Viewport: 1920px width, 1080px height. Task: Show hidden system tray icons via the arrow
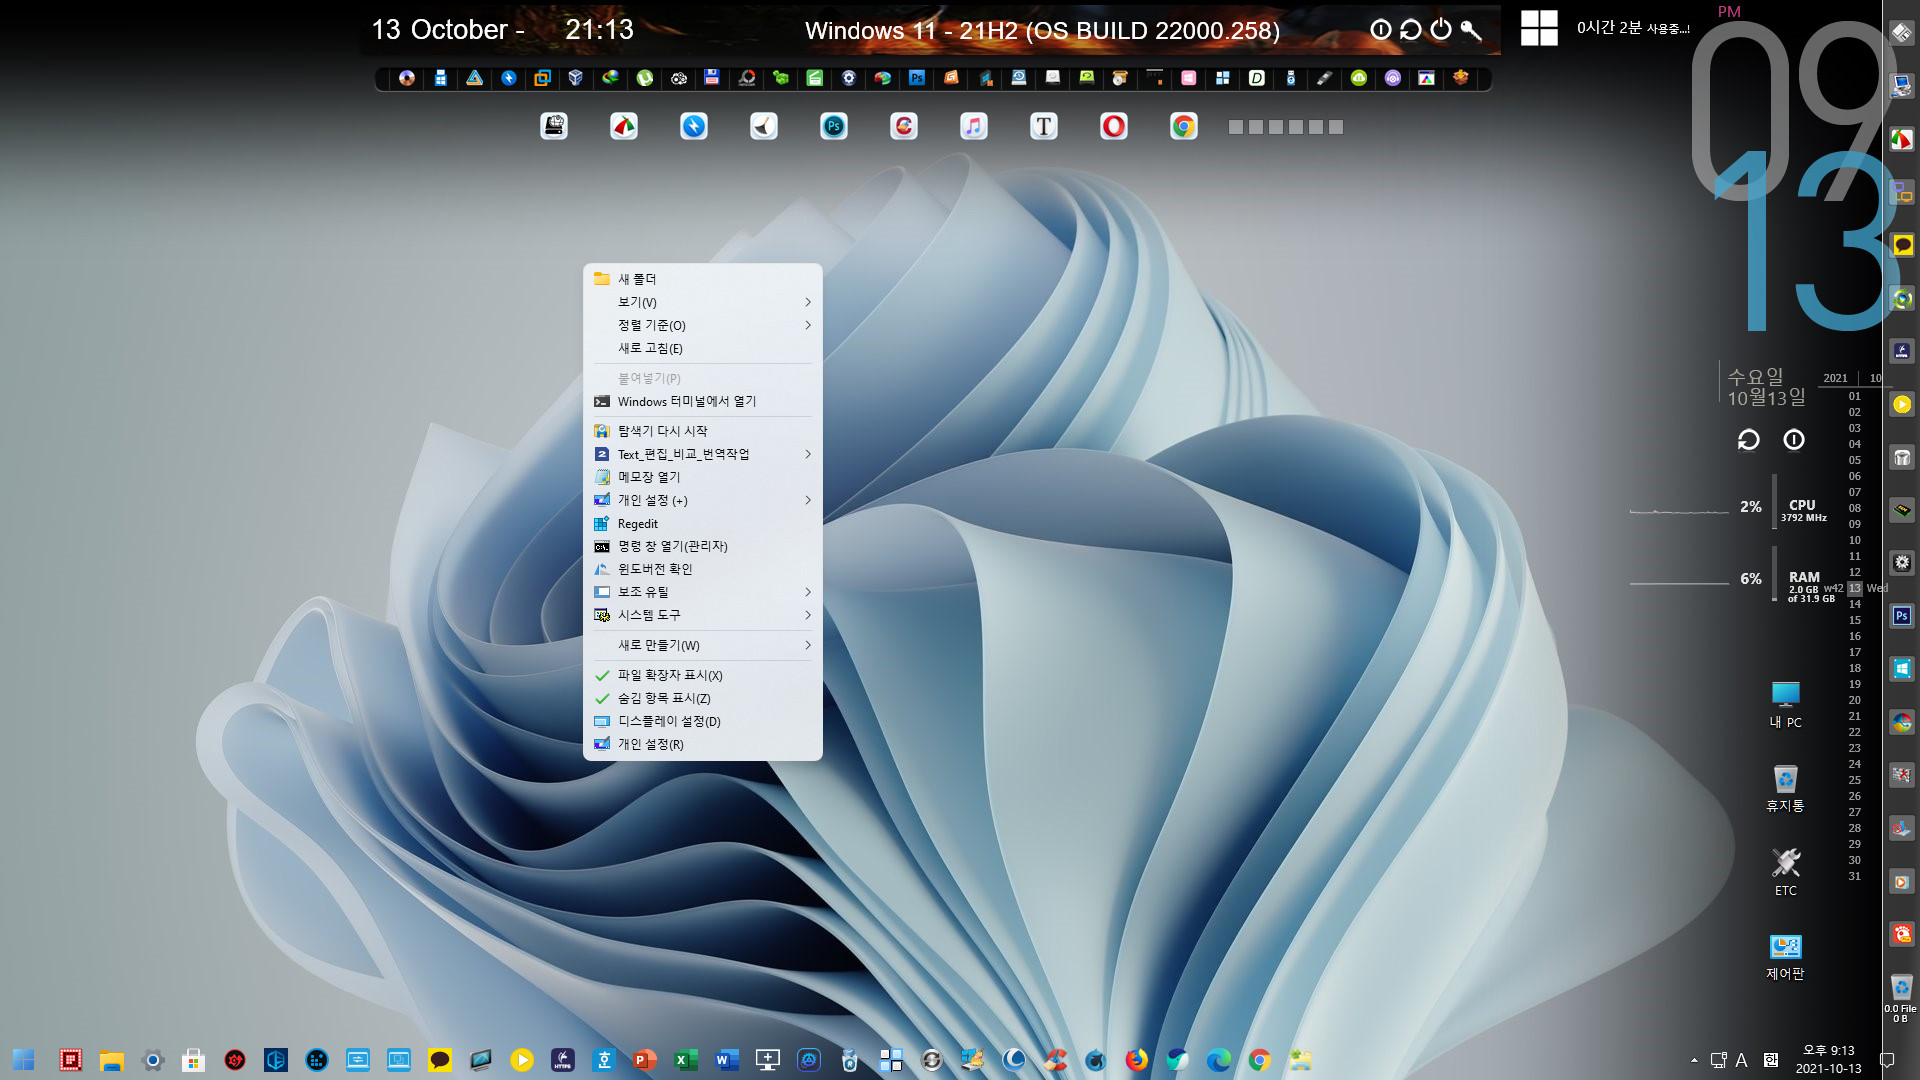[1694, 1060]
